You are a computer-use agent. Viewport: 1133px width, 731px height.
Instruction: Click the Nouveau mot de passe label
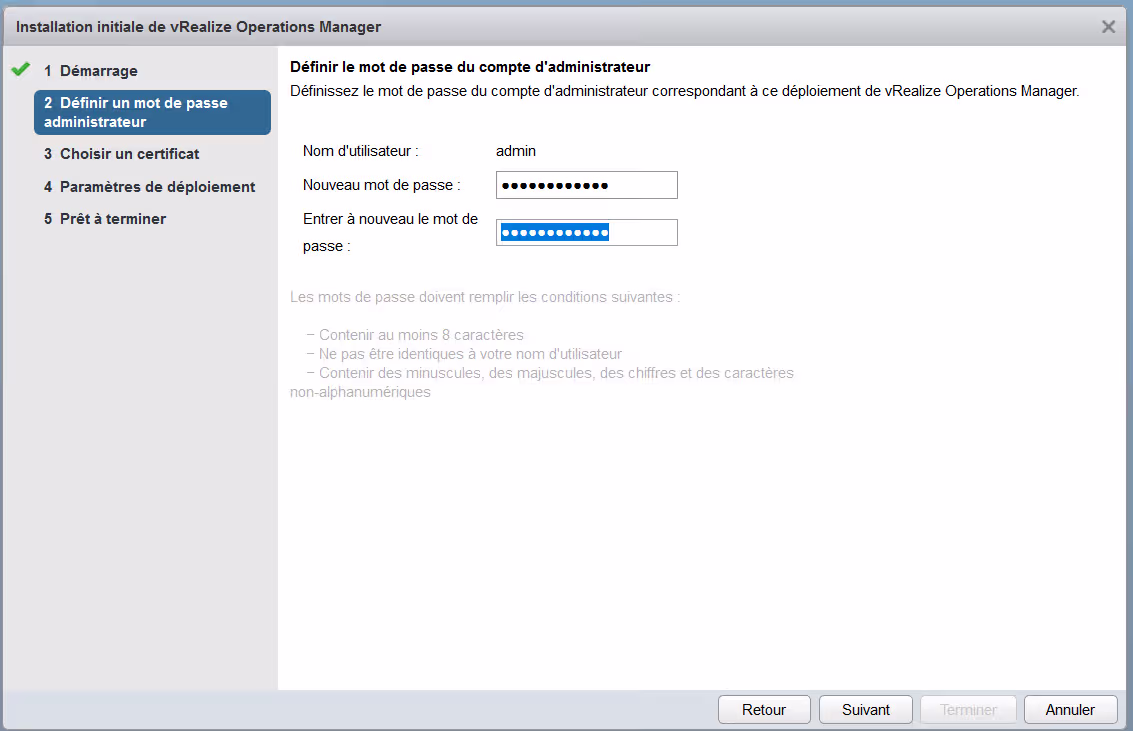(x=381, y=185)
